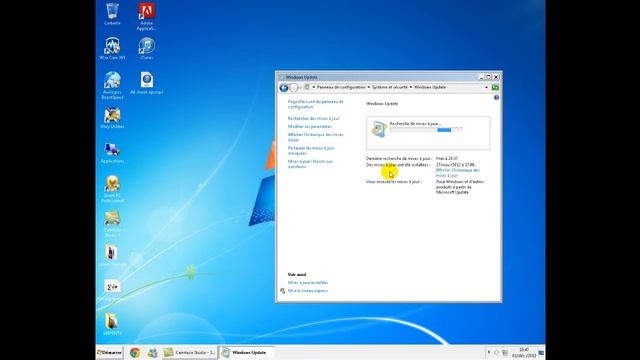Click the Forward arrow in Windows Update
This screenshot has width=640, height=360.
[293, 88]
